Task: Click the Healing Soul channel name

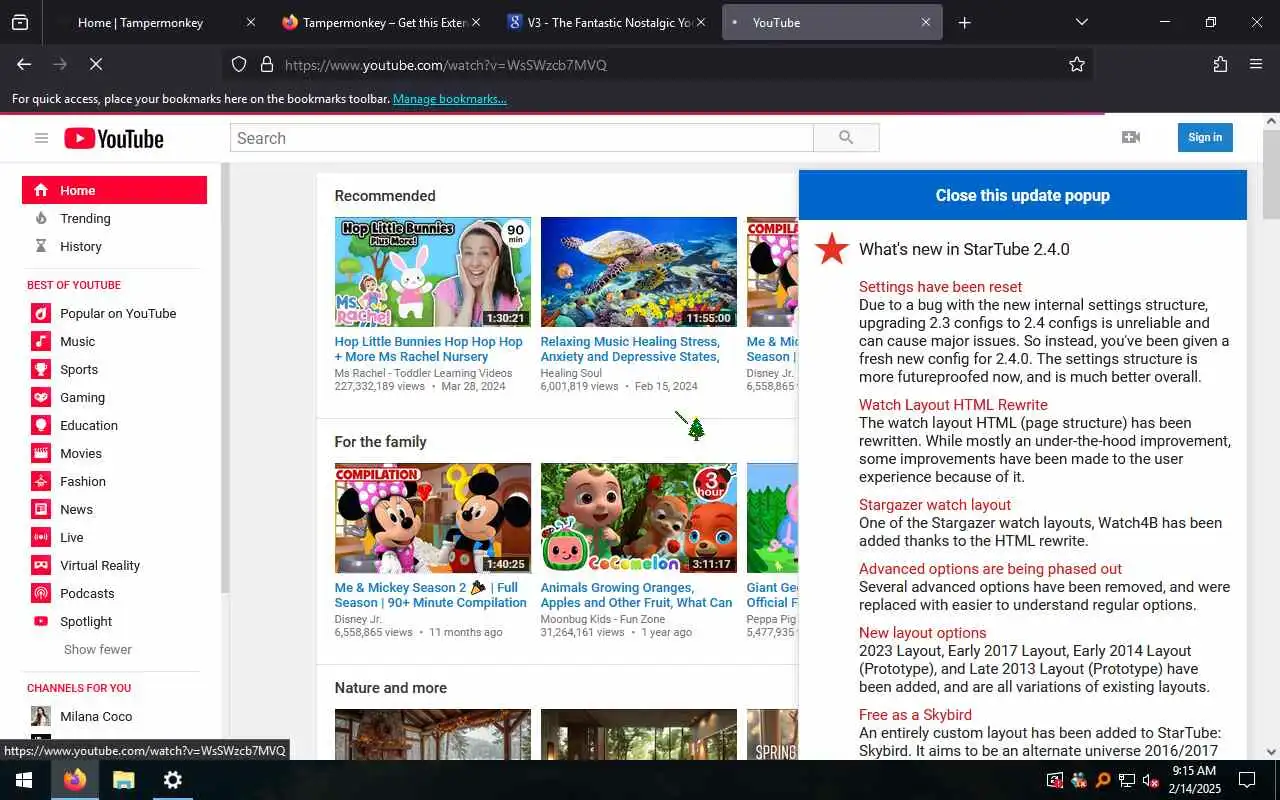Action: [x=571, y=373]
